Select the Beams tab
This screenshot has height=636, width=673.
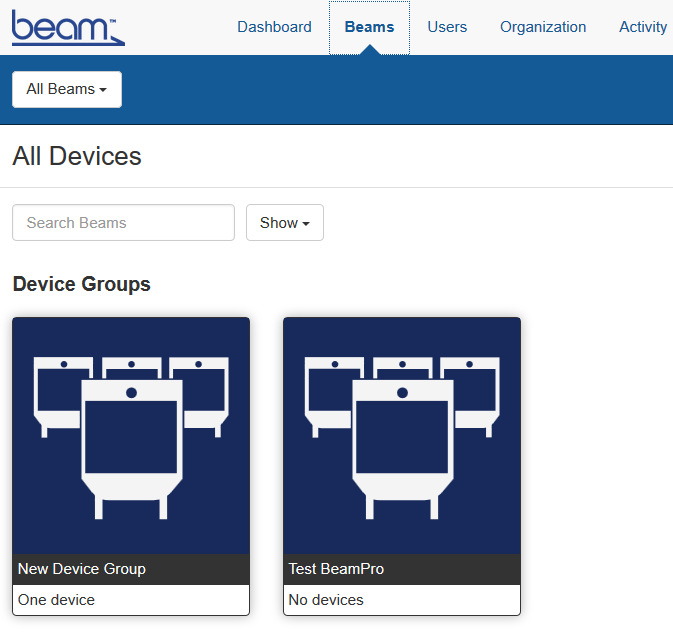point(369,27)
